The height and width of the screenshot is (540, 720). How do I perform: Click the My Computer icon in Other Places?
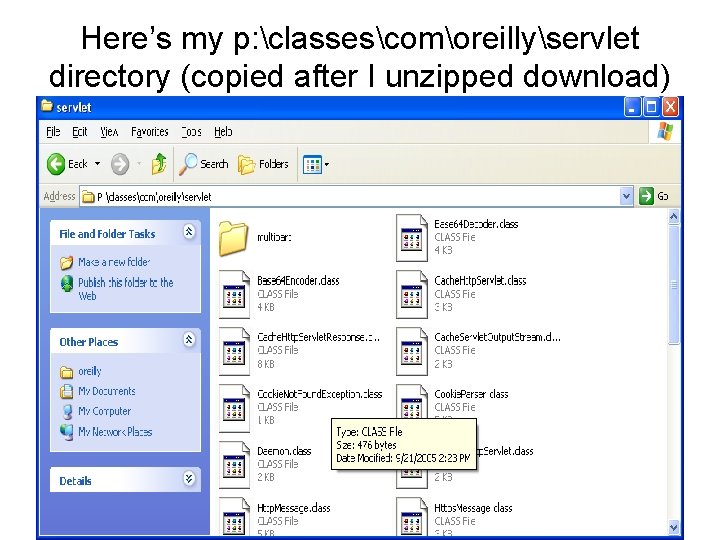point(68,411)
